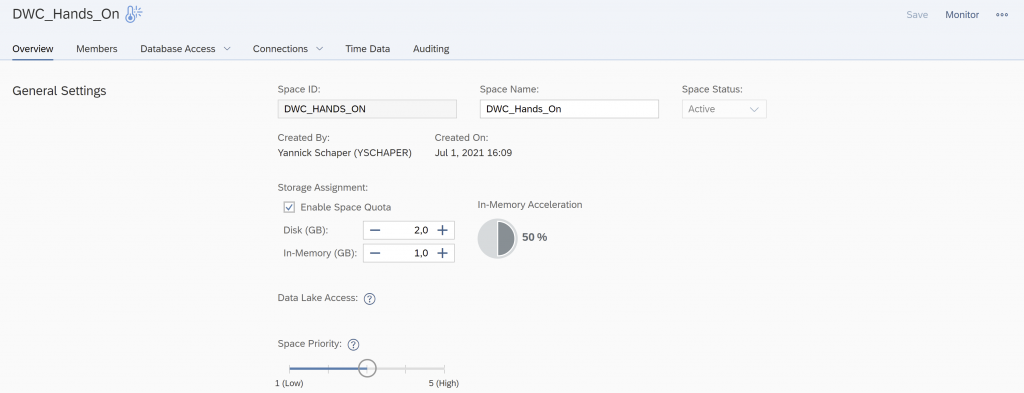The image size is (1024, 393).
Task: Expand the Database Access tab chevron
Action: 227,48
